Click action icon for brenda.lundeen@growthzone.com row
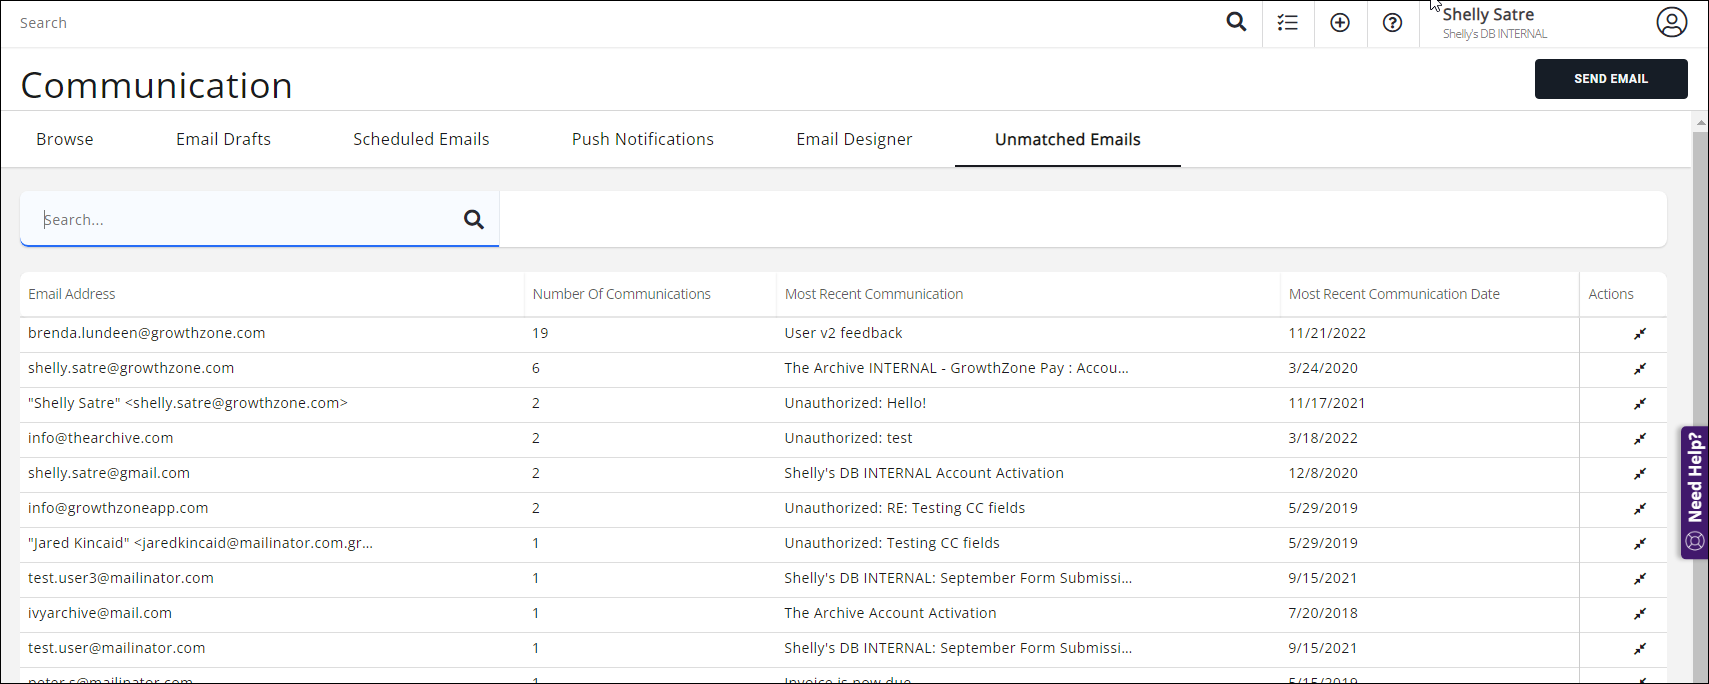This screenshot has height=684, width=1709. point(1640,334)
